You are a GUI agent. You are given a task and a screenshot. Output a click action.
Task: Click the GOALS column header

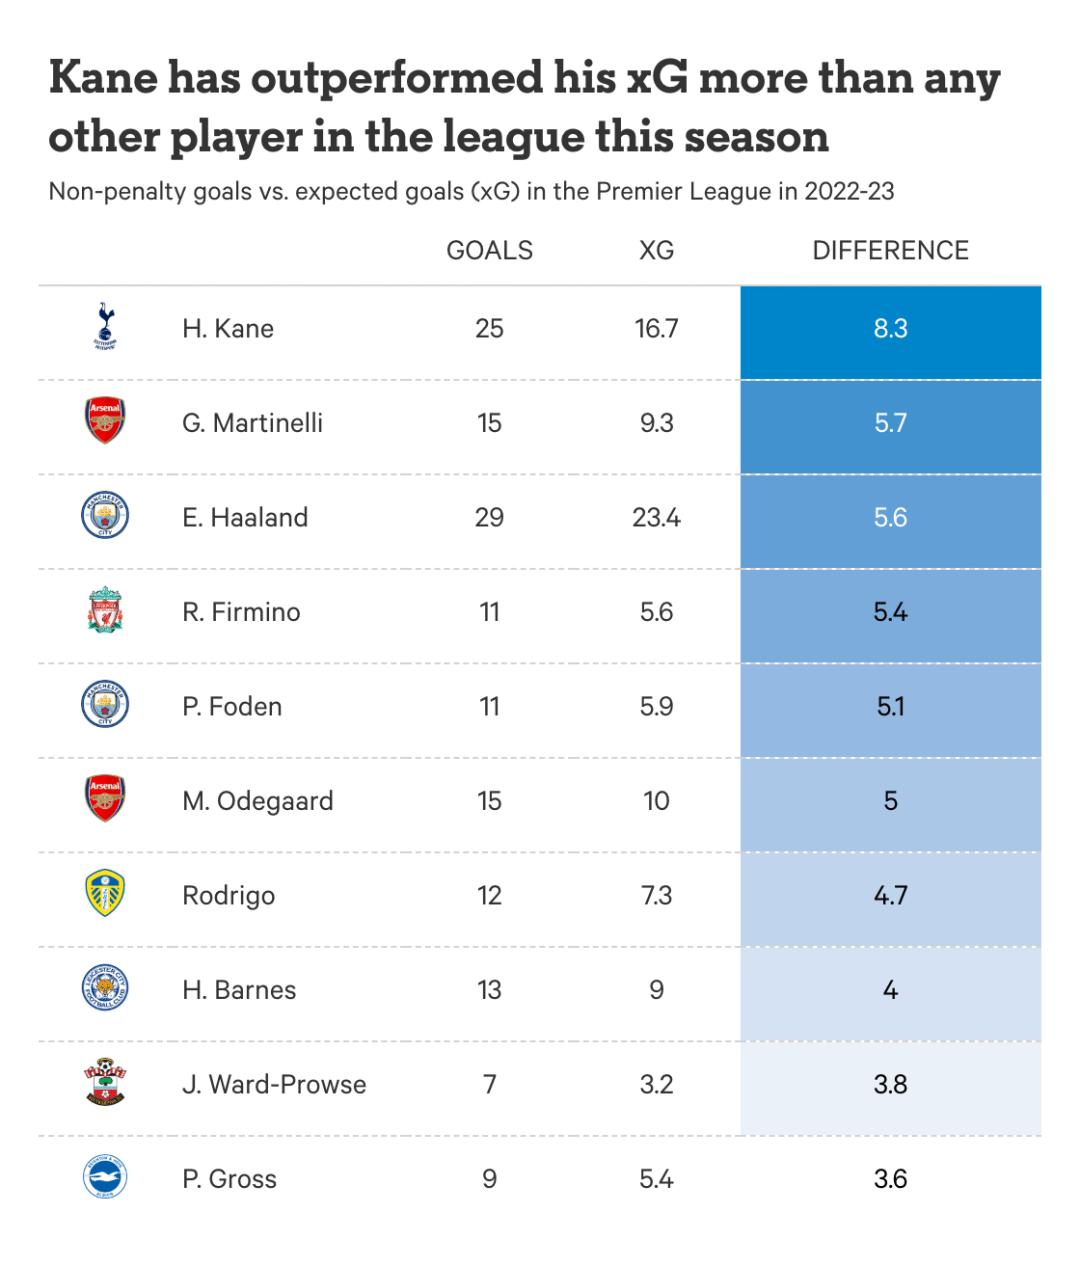point(489,250)
